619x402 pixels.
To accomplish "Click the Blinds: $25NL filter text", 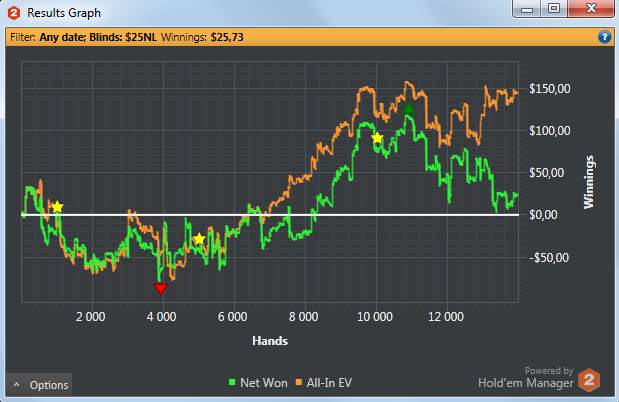I will (123, 38).
